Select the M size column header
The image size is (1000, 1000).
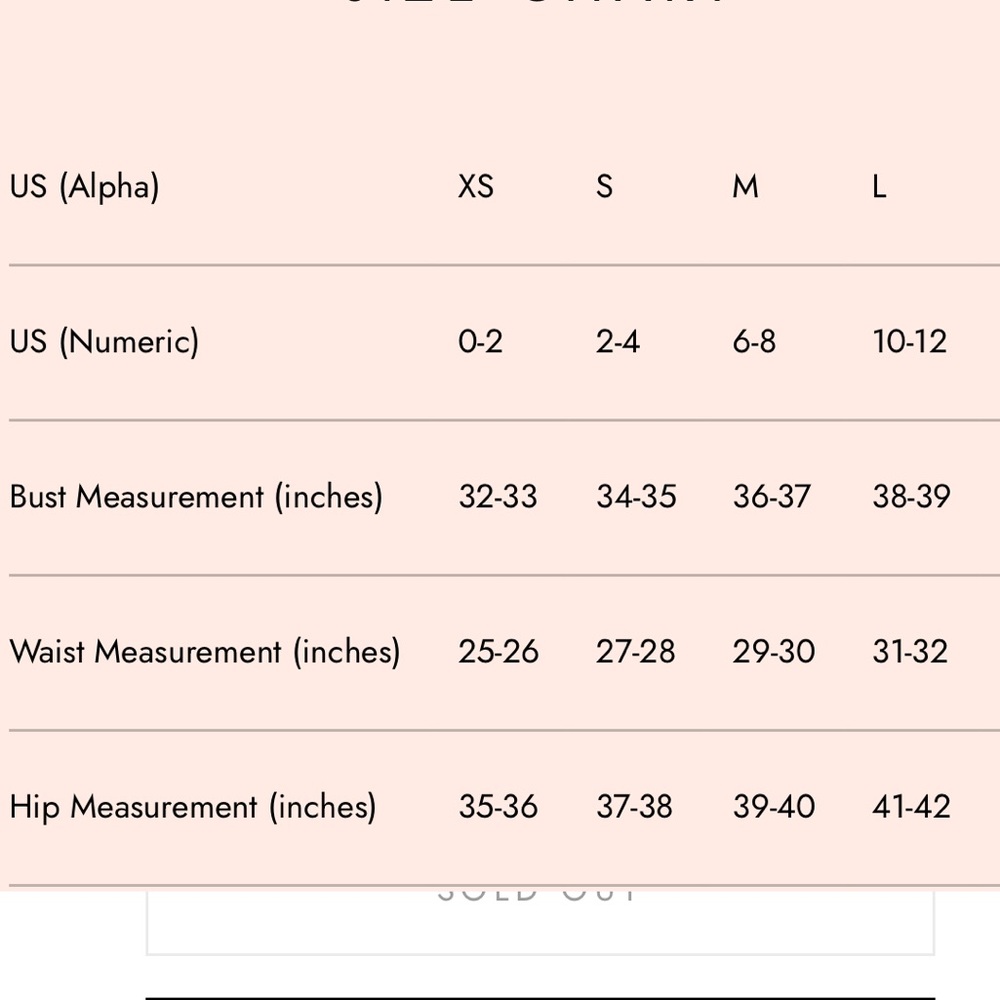click(746, 187)
